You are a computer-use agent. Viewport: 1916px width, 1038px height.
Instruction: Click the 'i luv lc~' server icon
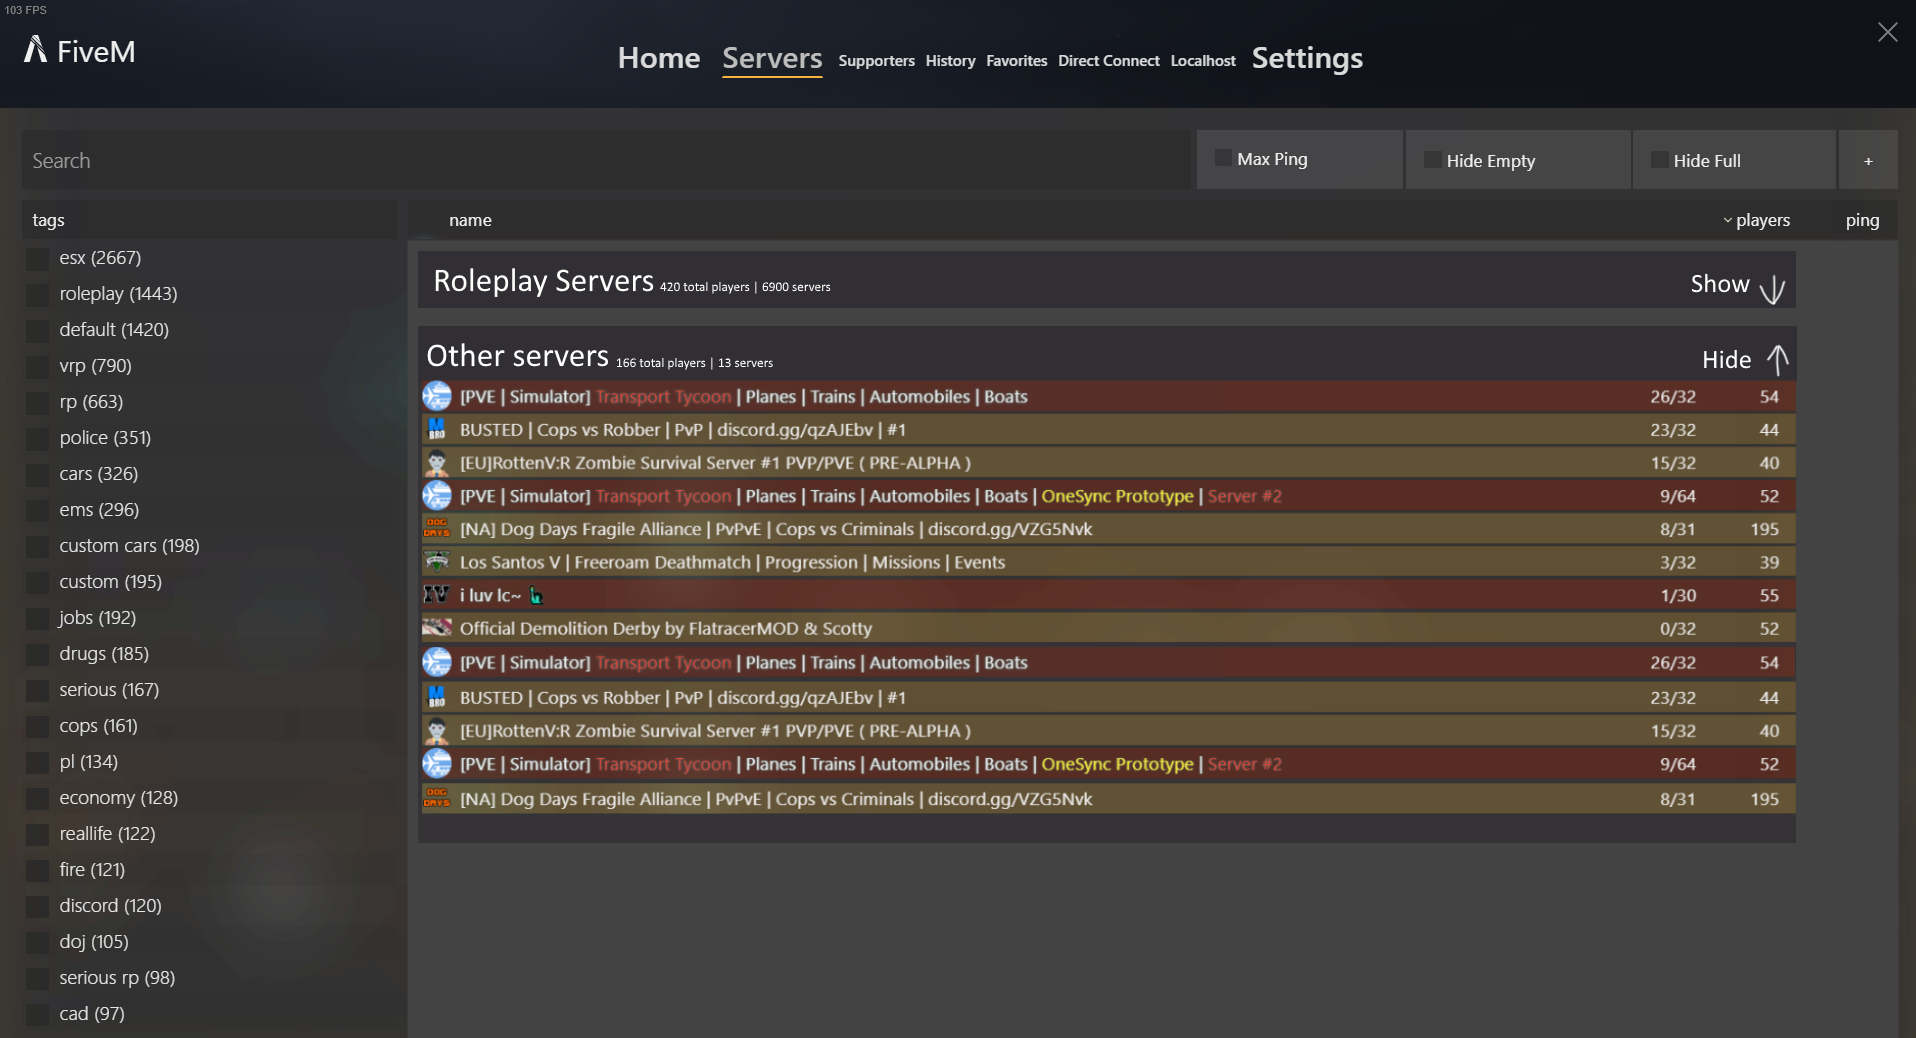(436, 595)
